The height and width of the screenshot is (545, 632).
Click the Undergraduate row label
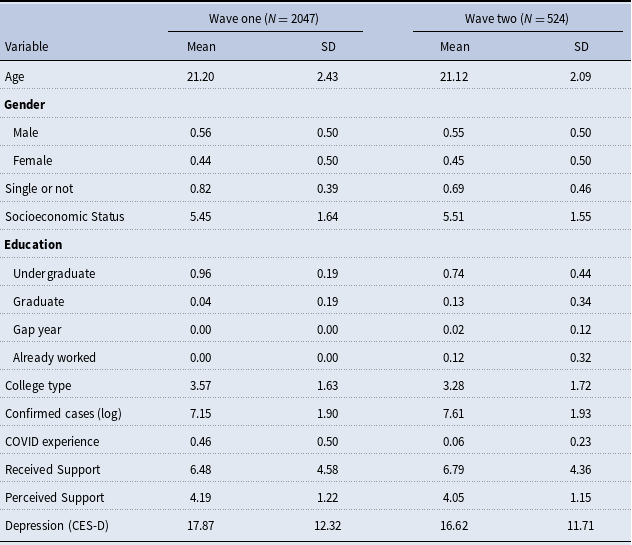coord(54,274)
